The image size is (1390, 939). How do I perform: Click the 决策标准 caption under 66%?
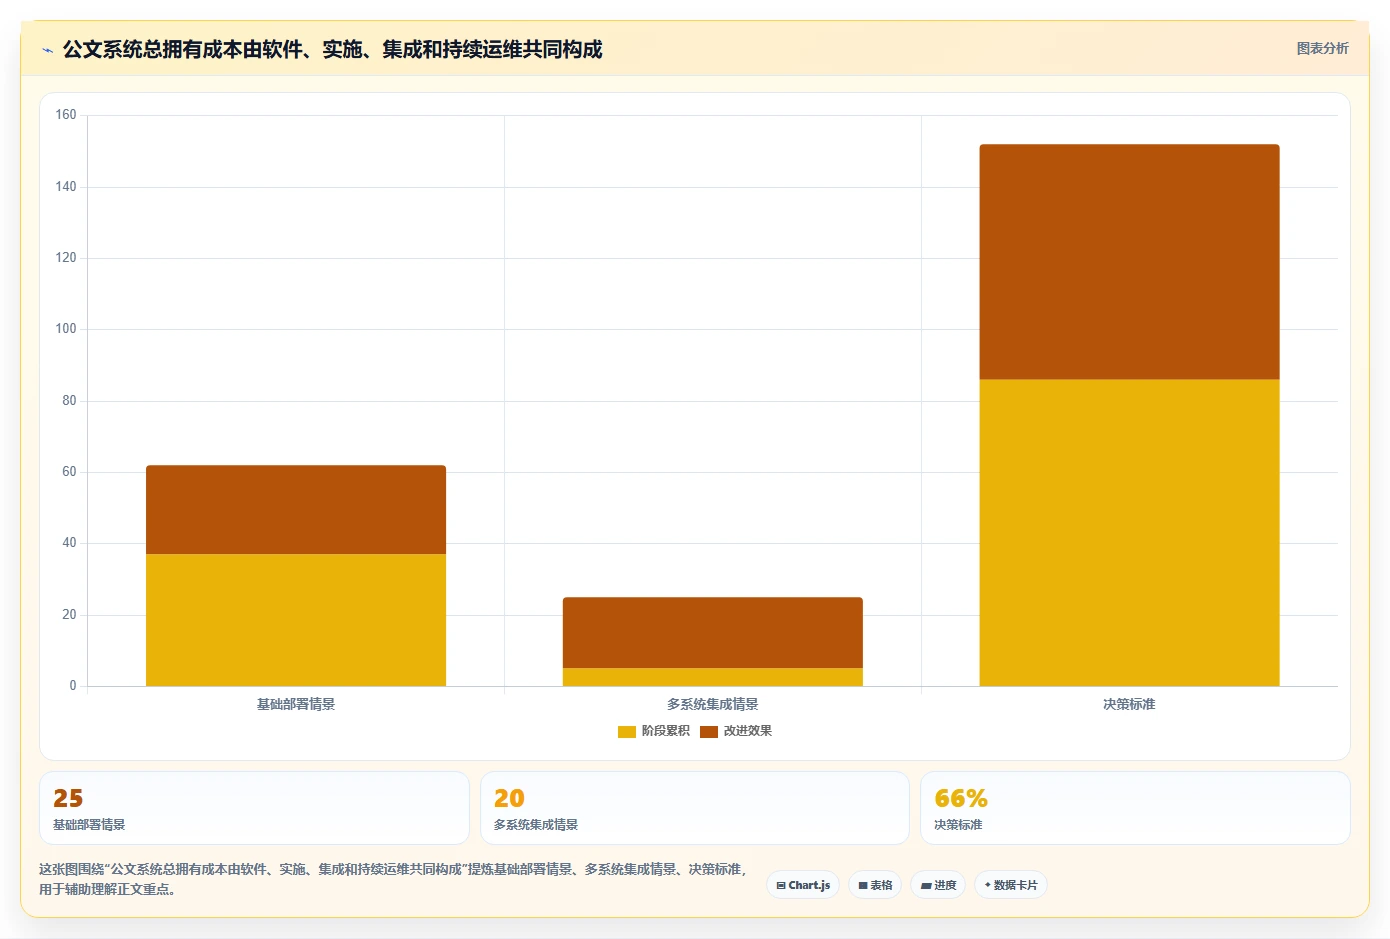958,825
